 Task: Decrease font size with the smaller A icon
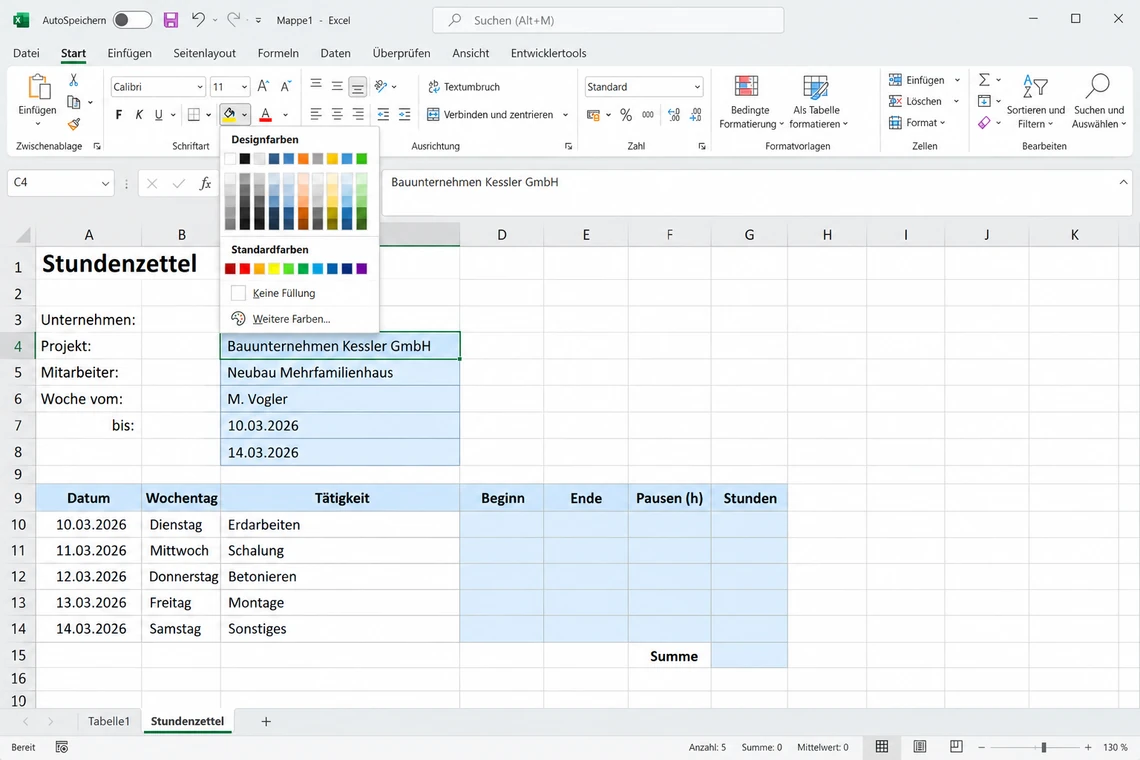[286, 87]
